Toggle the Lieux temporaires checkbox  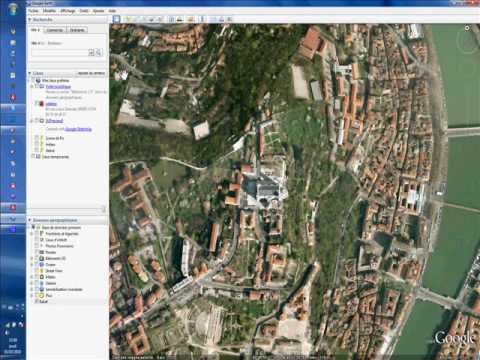tap(33, 156)
